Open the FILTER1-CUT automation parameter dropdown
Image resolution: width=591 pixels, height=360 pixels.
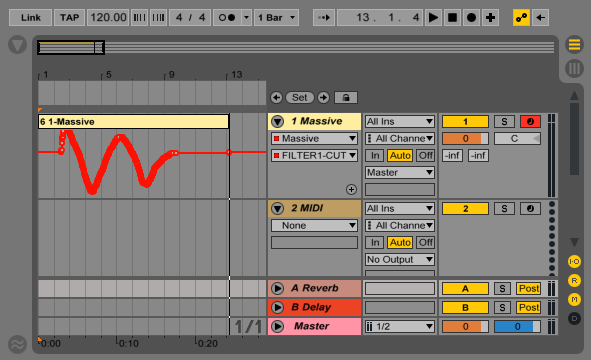point(314,155)
